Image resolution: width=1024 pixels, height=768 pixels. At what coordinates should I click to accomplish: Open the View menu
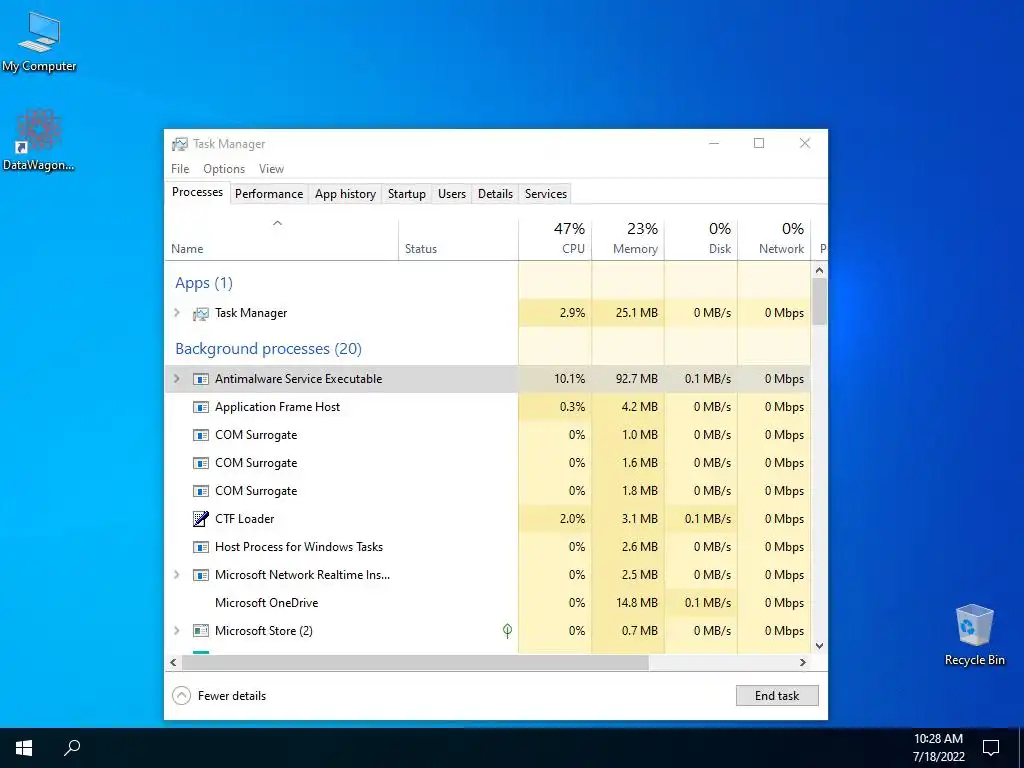pos(271,169)
